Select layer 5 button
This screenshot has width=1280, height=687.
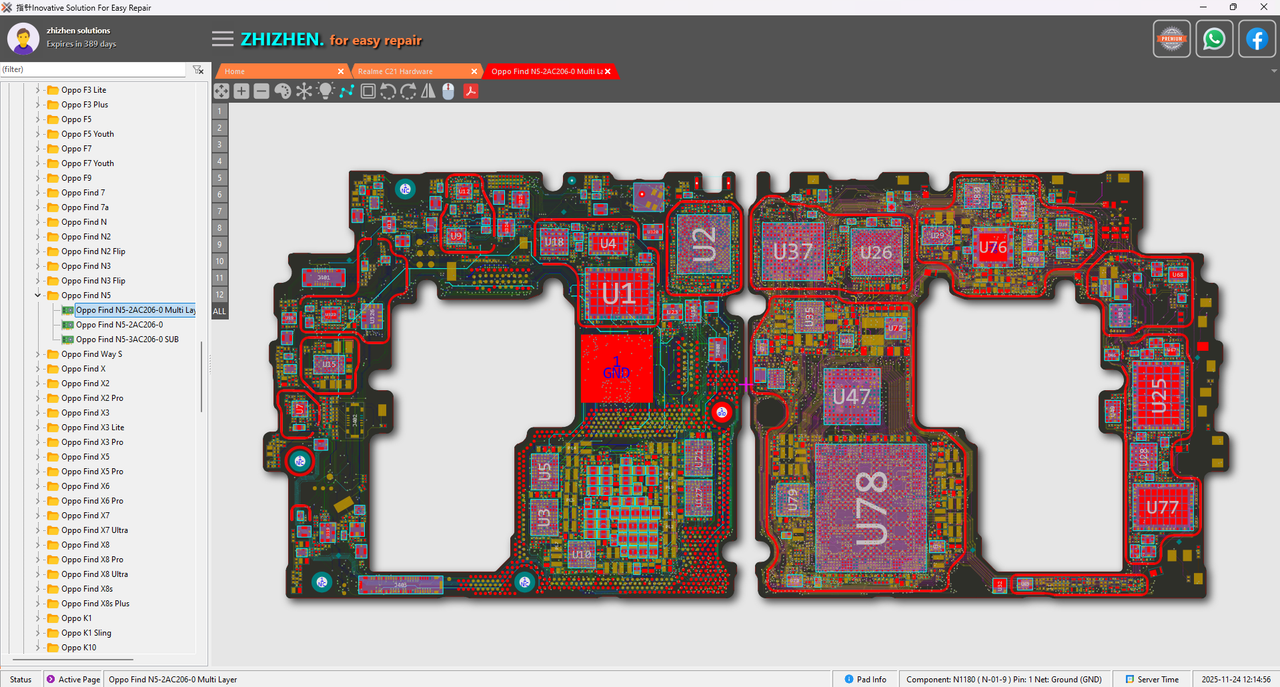pyautogui.click(x=220, y=177)
